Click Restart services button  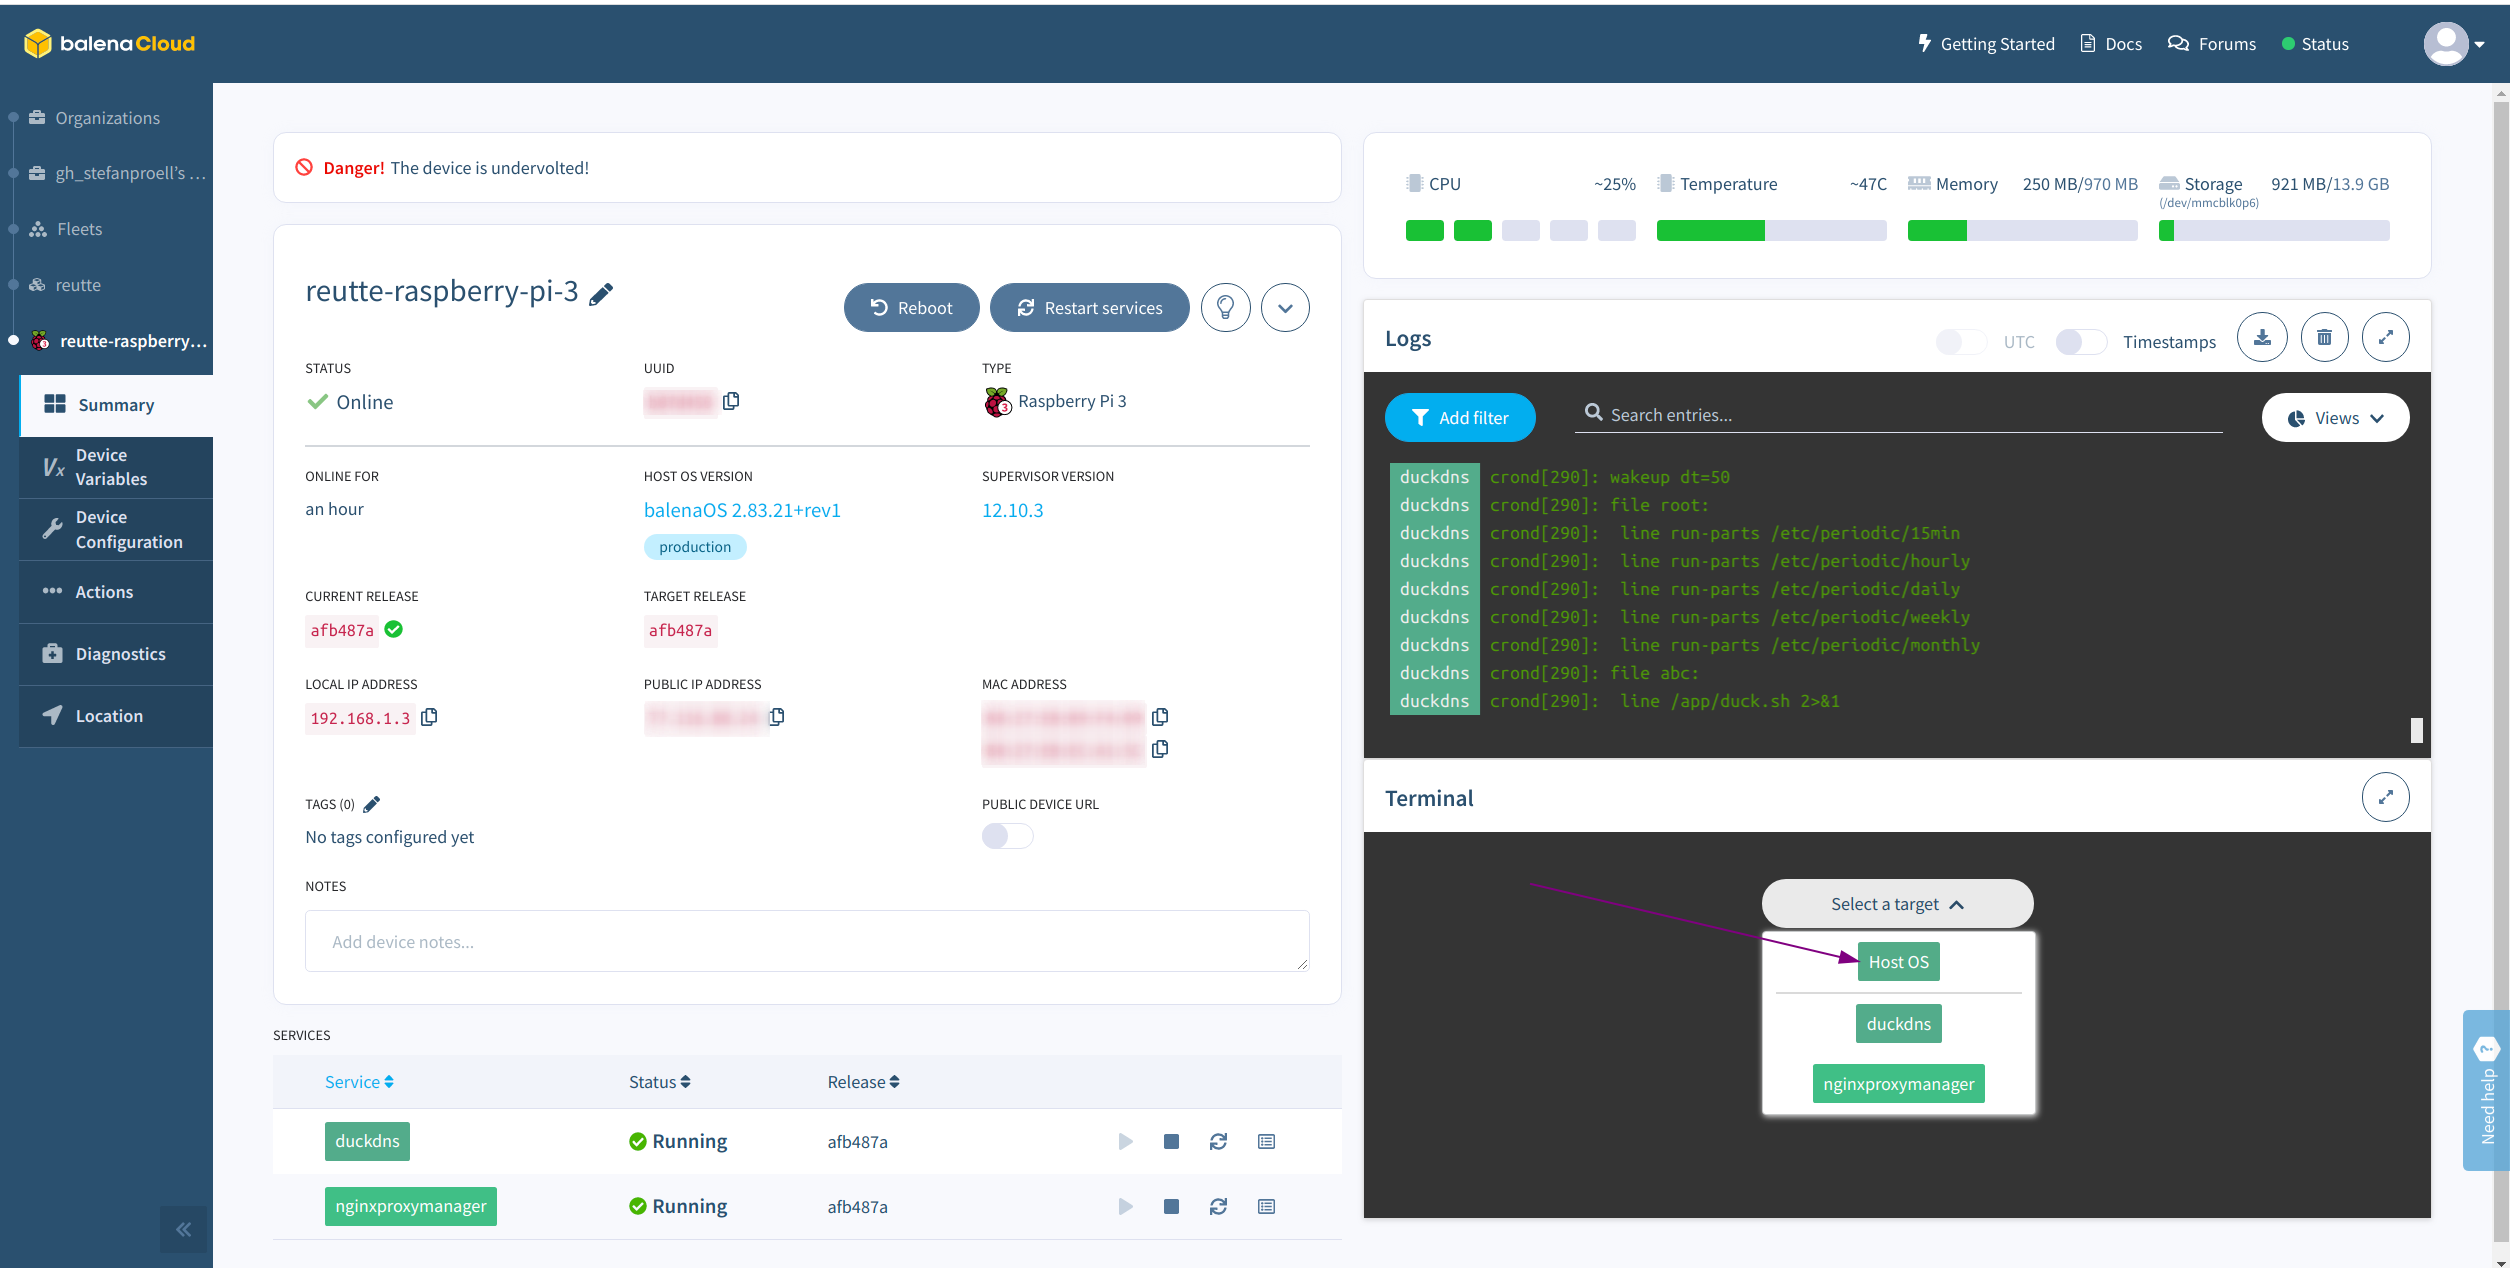pos(1089,307)
